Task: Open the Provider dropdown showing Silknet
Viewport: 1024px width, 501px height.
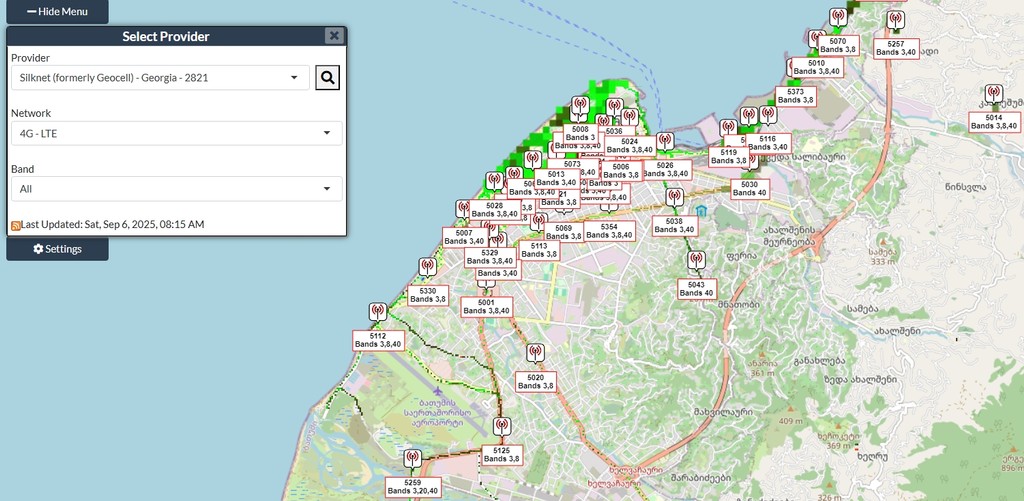Action: tap(160, 78)
